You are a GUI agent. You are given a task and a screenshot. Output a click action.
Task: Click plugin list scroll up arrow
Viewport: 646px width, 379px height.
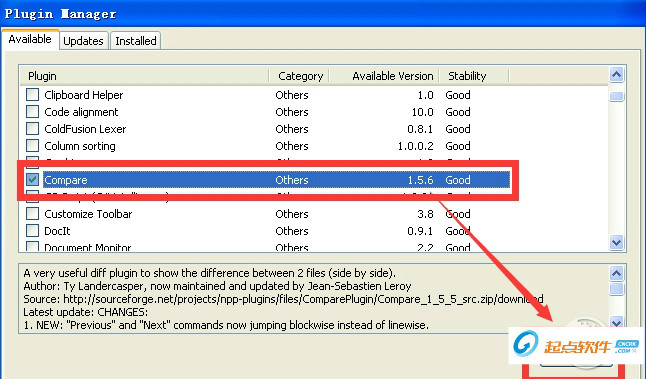coord(616,75)
